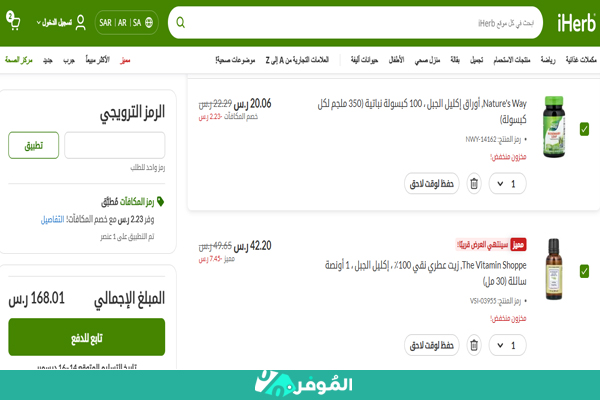Delete The Vitamin Shoppe item with trash icon
600x400 pixels.
(474, 345)
